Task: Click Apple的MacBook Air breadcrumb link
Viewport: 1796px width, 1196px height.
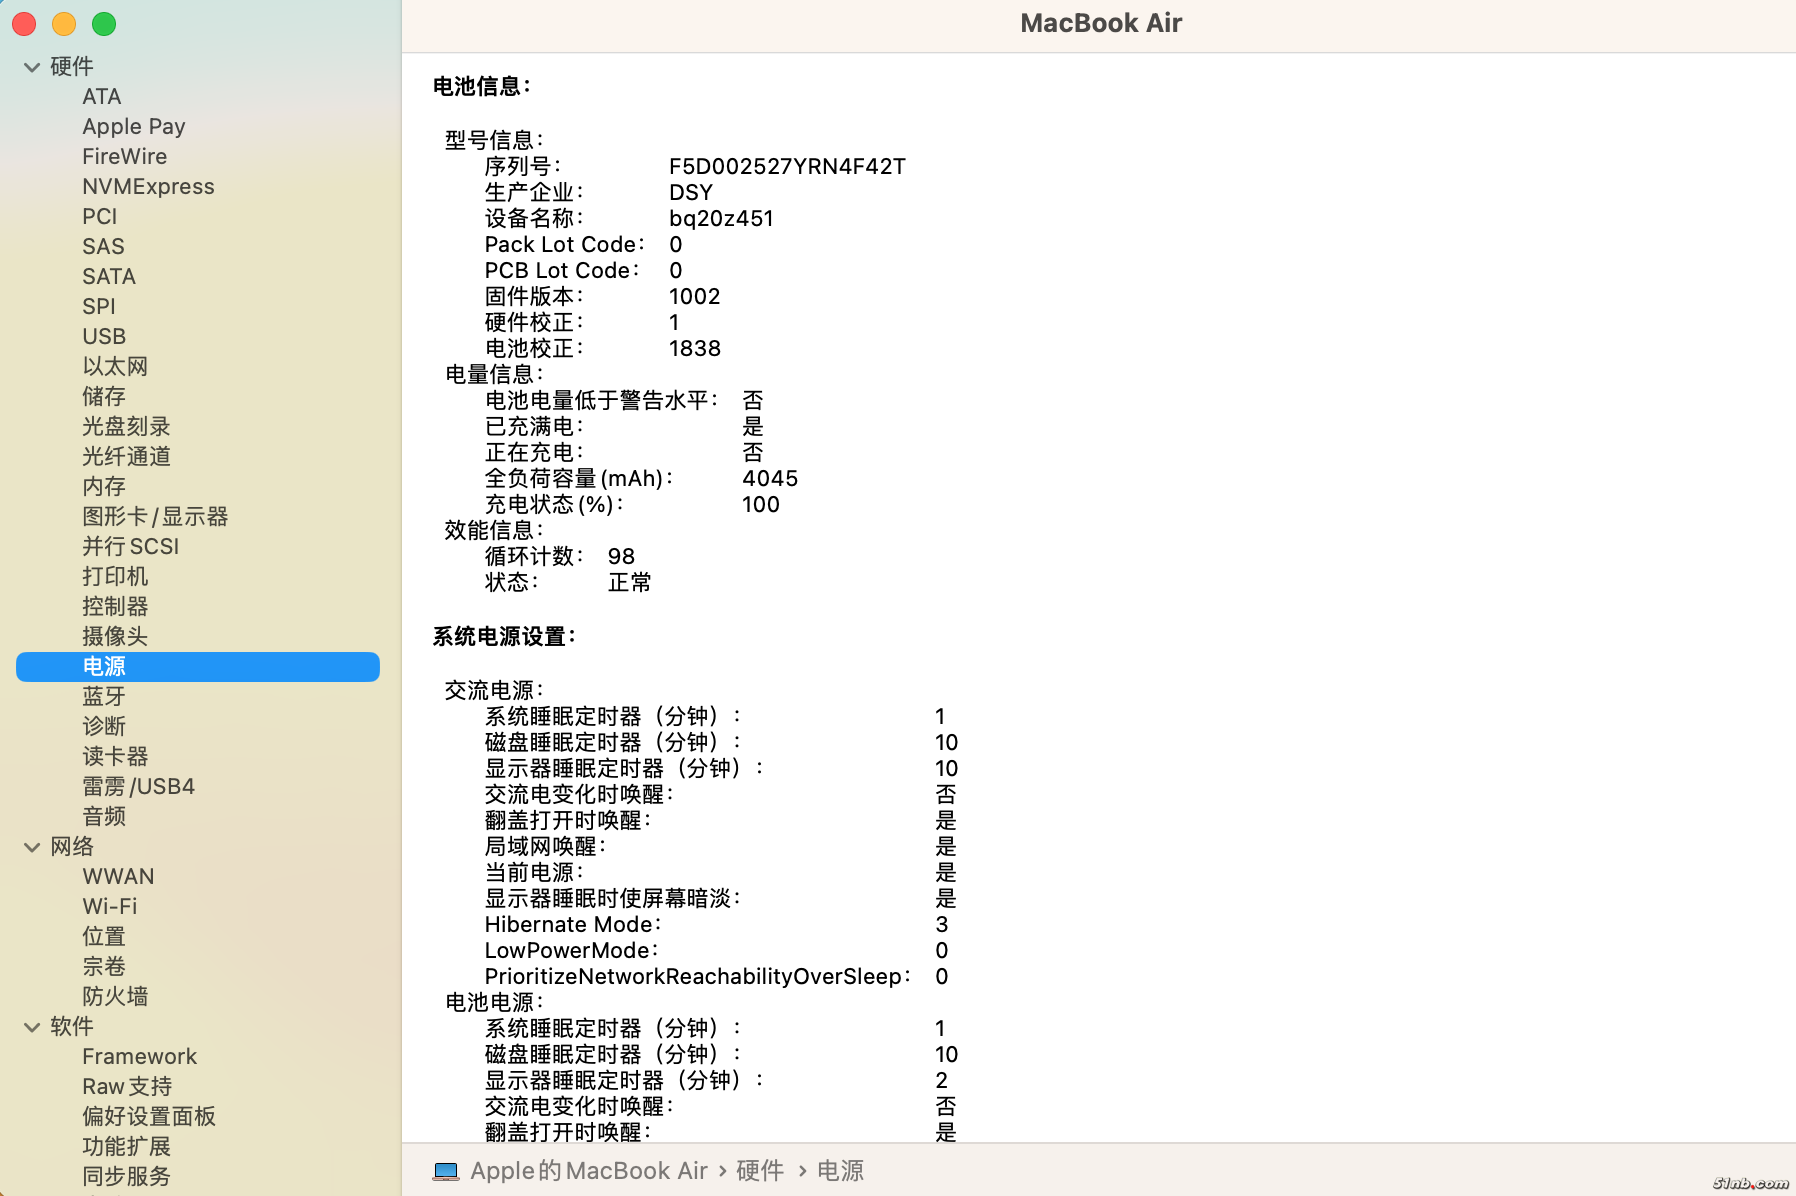Action: click(590, 1170)
